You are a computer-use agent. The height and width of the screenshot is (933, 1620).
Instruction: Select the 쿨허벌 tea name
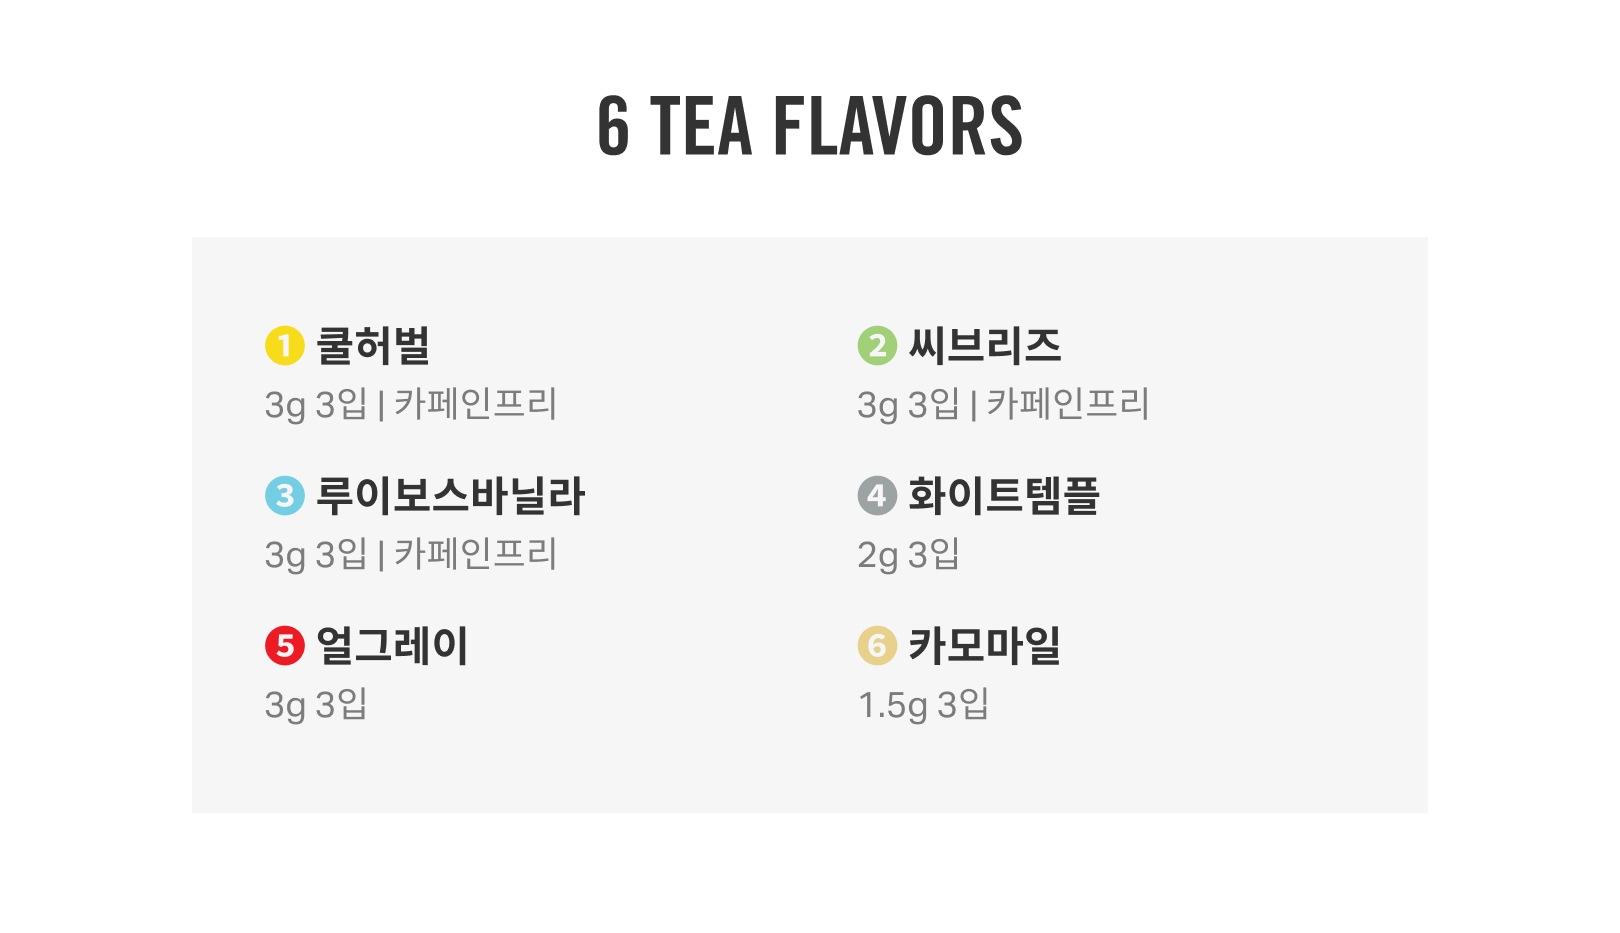tap(373, 346)
